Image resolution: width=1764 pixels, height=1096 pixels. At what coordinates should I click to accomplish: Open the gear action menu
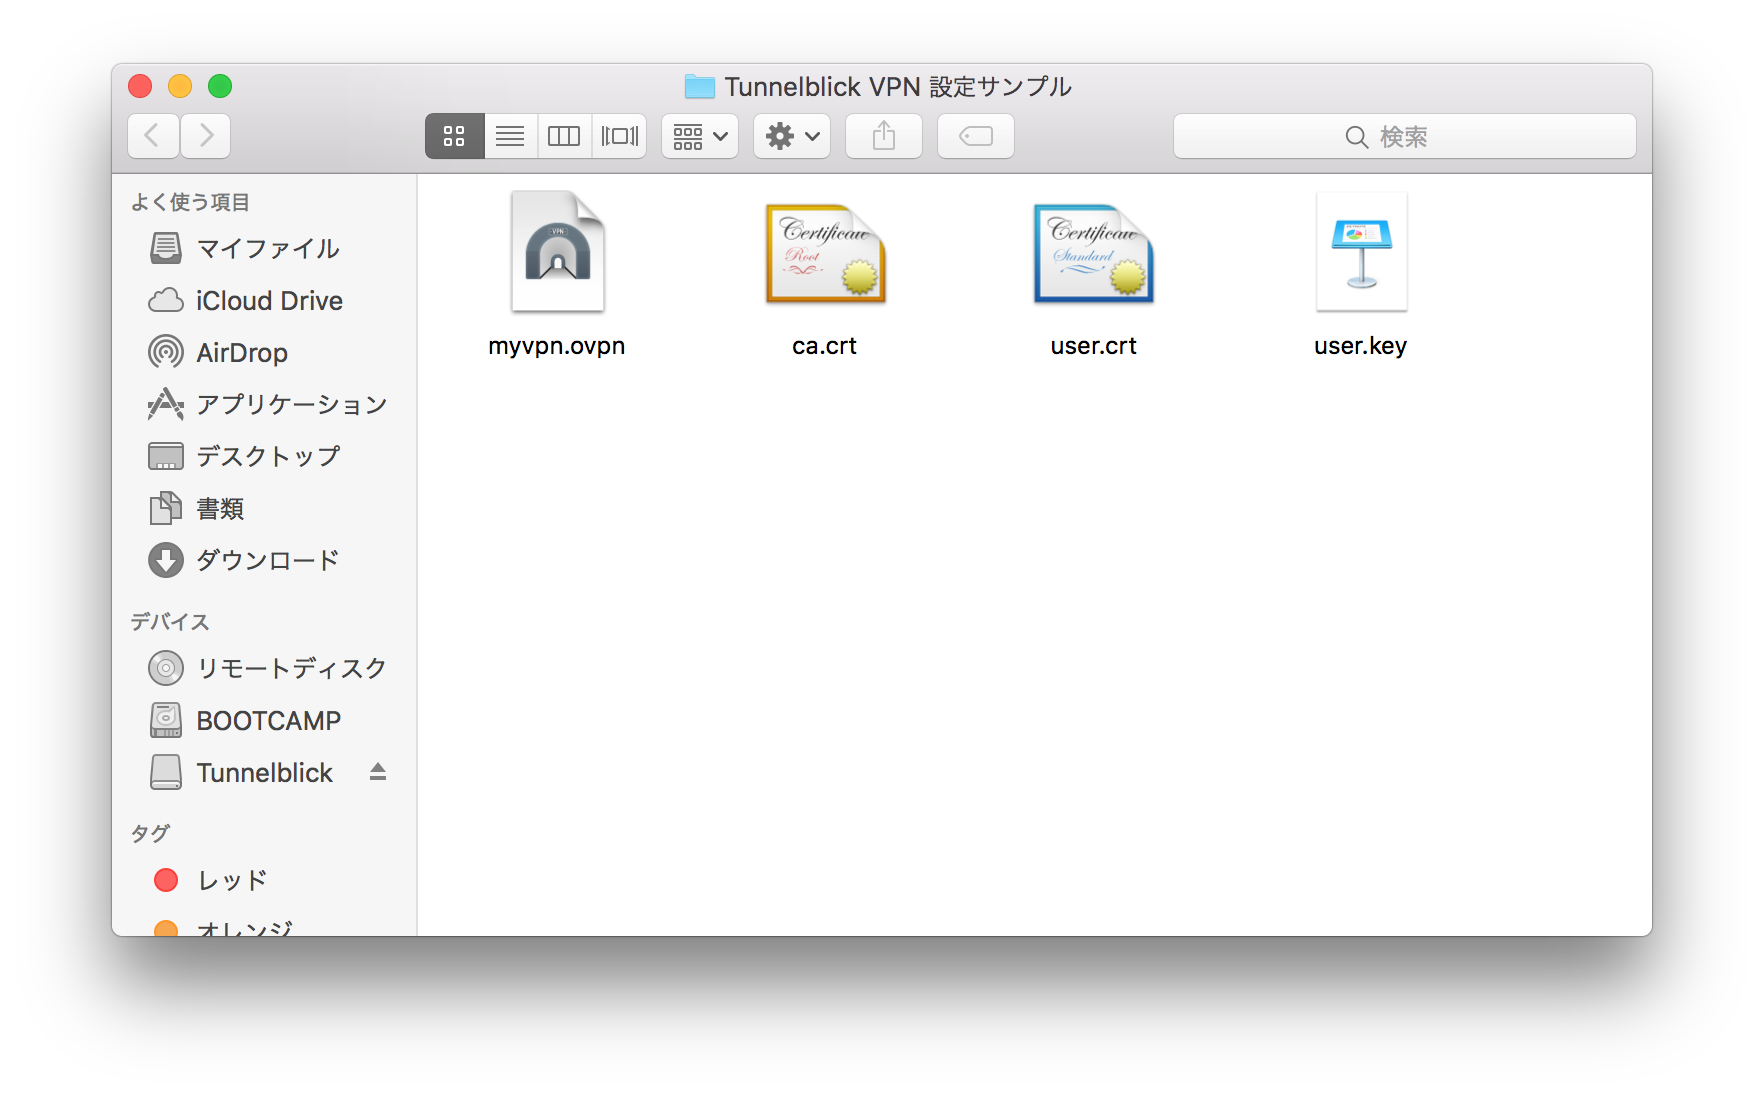tap(792, 136)
